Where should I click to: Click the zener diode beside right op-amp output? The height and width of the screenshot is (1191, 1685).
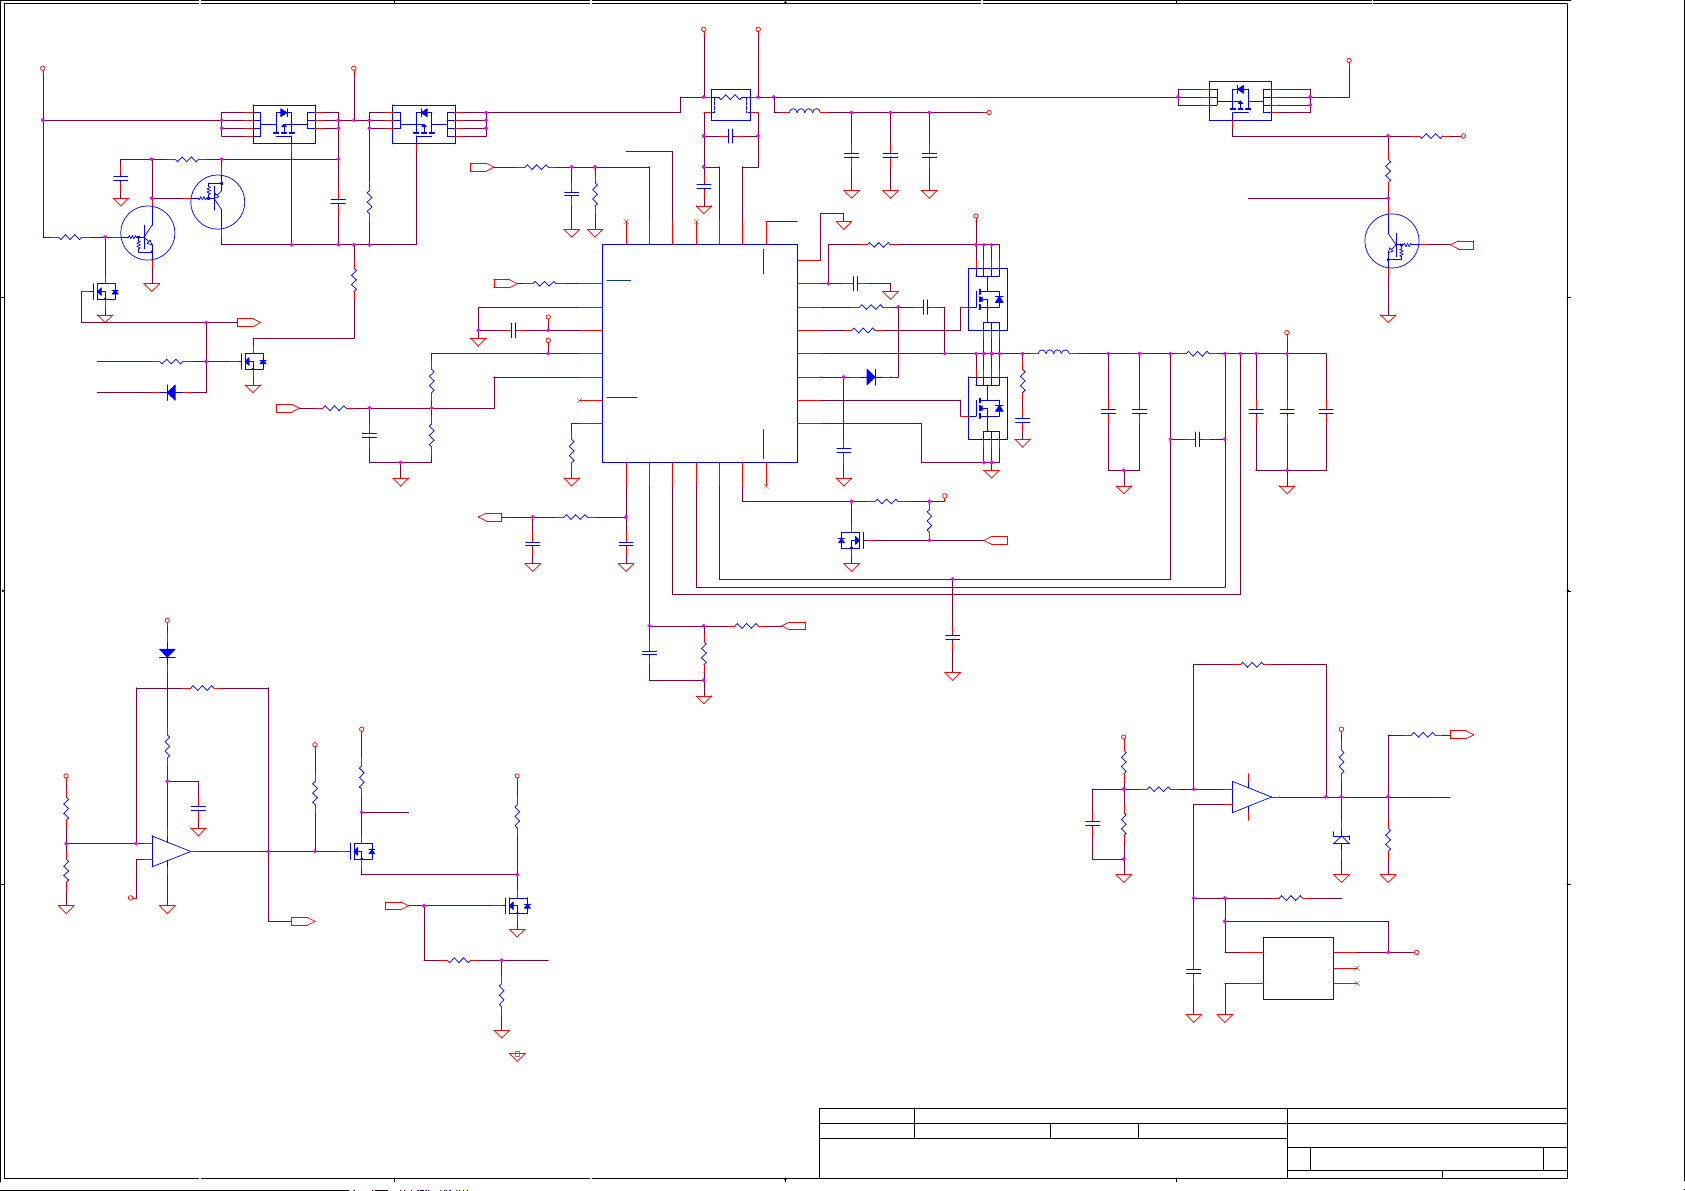pyautogui.click(x=1341, y=839)
